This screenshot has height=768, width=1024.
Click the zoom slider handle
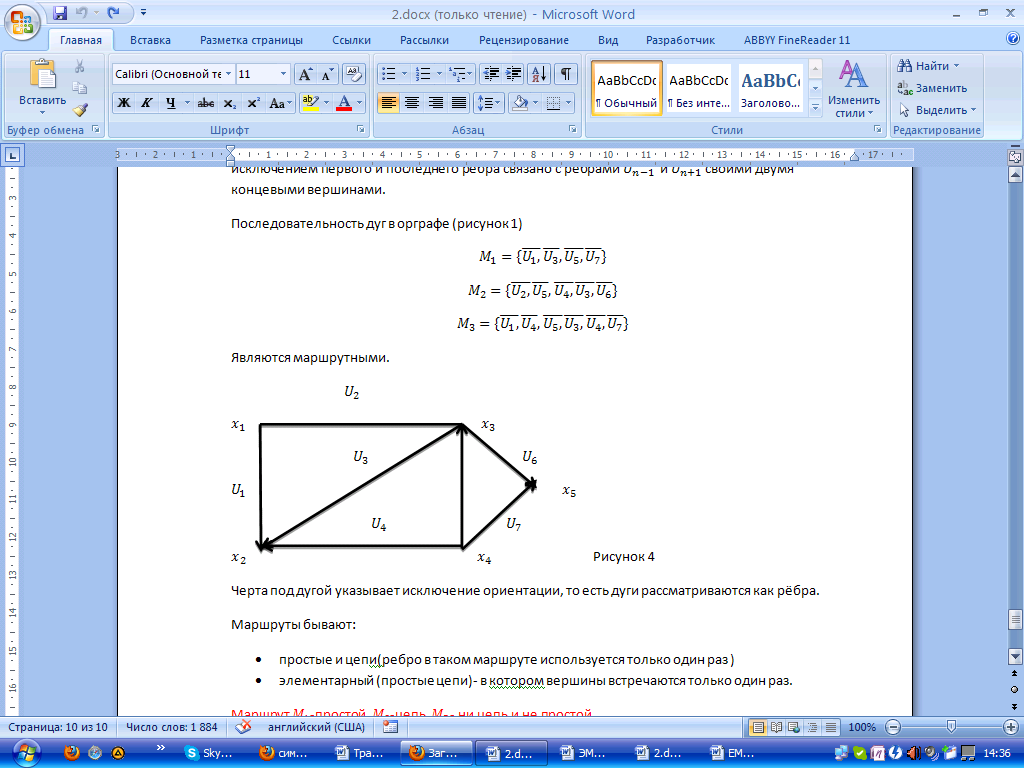(x=951, y=727)
